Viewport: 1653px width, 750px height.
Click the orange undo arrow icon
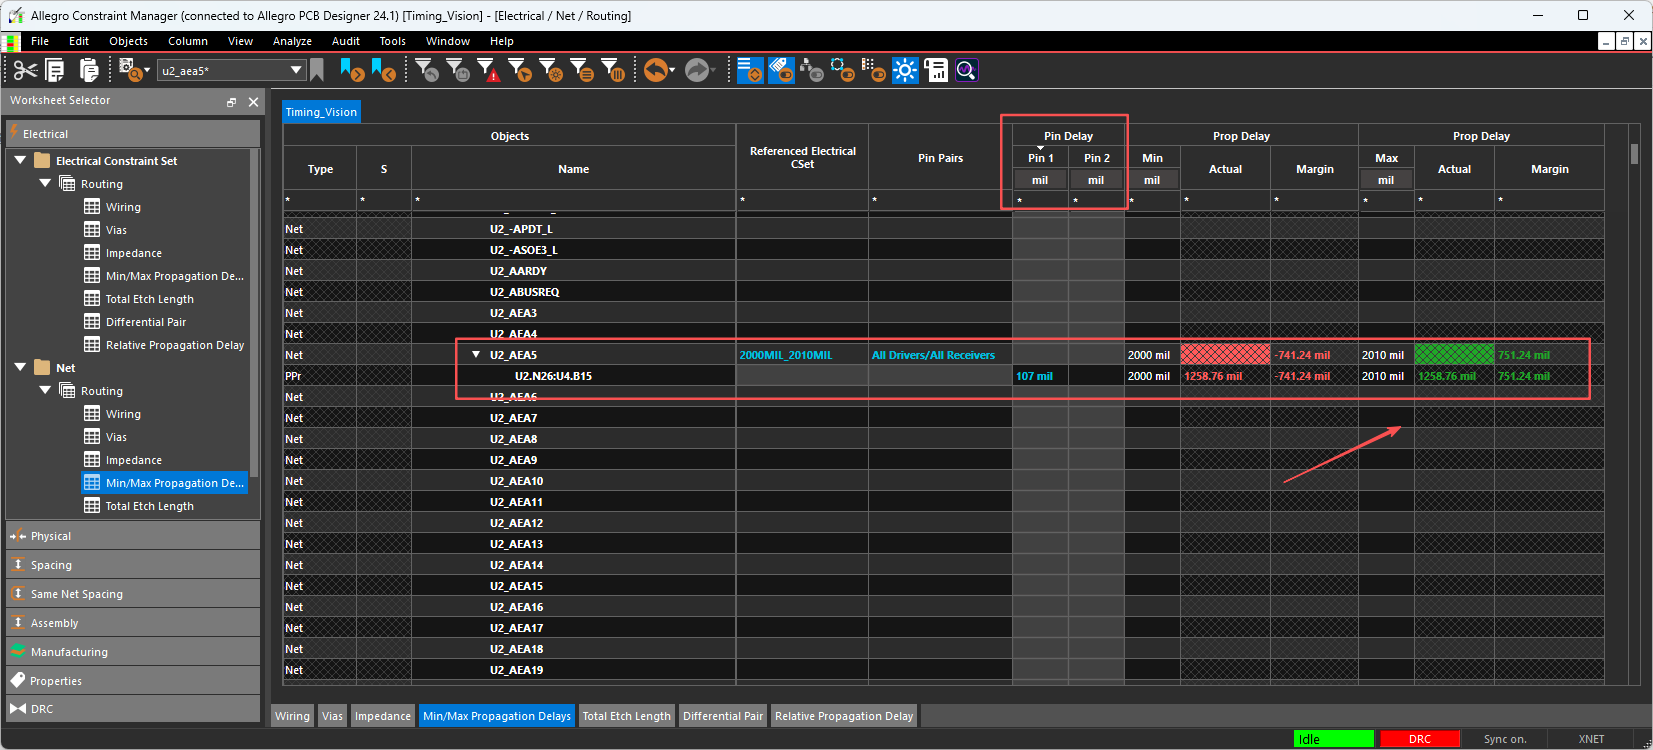[656, 70]
